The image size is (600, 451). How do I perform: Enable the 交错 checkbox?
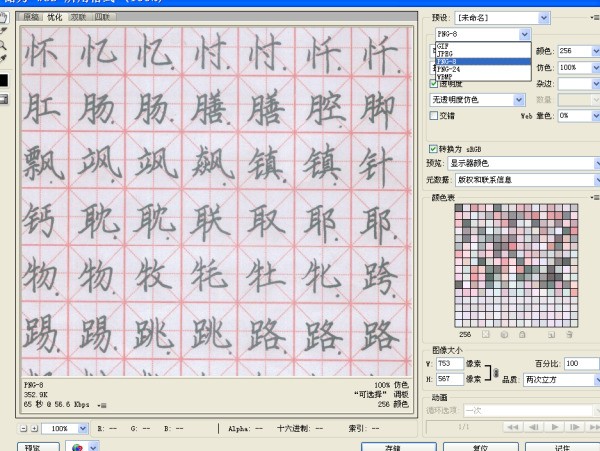click(x=434, y=115)
